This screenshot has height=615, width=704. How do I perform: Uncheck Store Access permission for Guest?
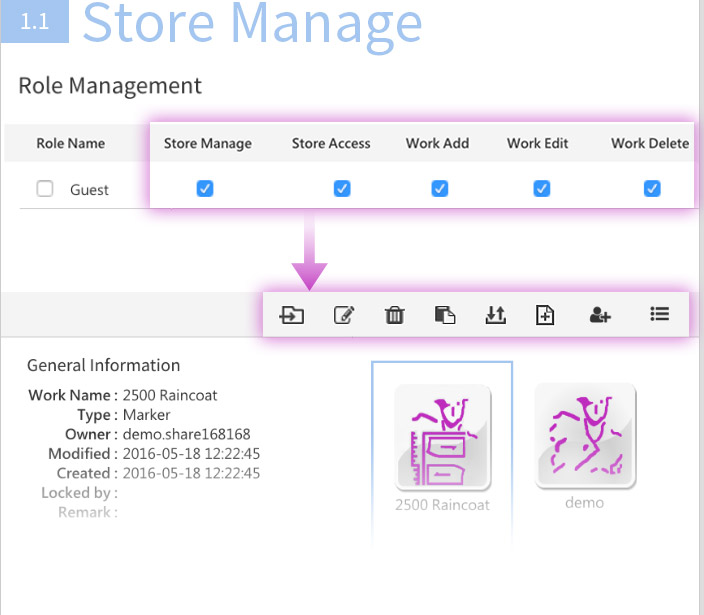point(341,188)
